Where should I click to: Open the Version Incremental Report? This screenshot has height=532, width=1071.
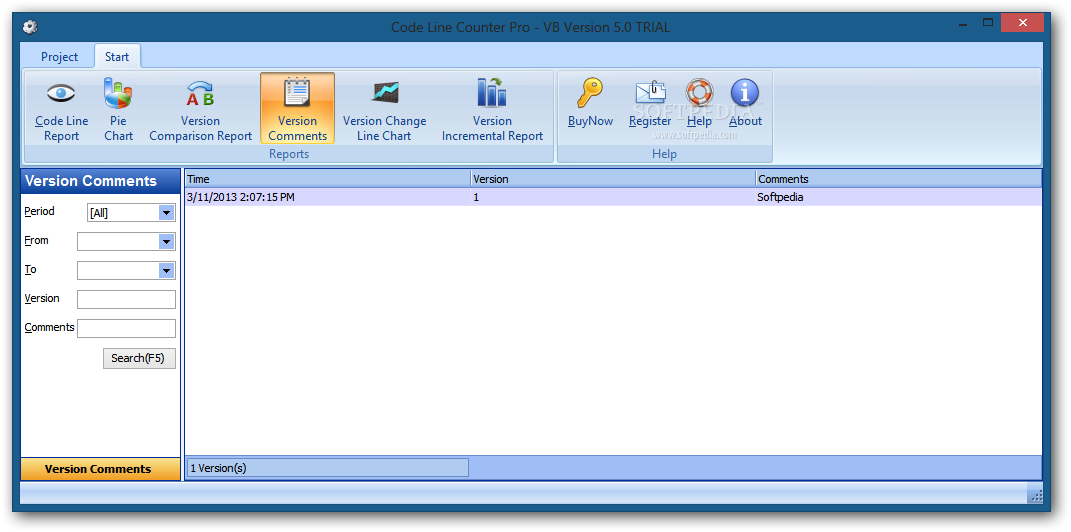pyautogui.click(x=492, y=109)
